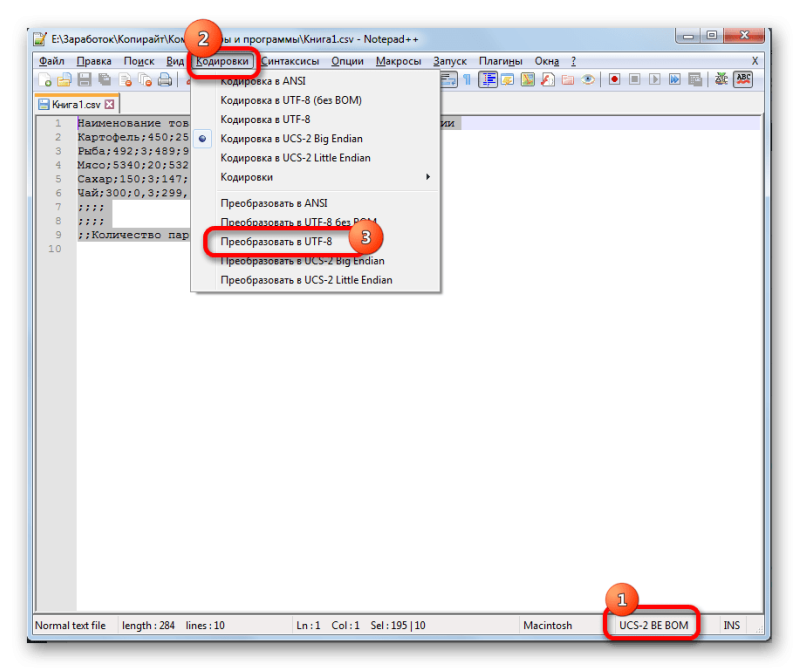Open the Правка menu
800x671 pixels.
94,61
